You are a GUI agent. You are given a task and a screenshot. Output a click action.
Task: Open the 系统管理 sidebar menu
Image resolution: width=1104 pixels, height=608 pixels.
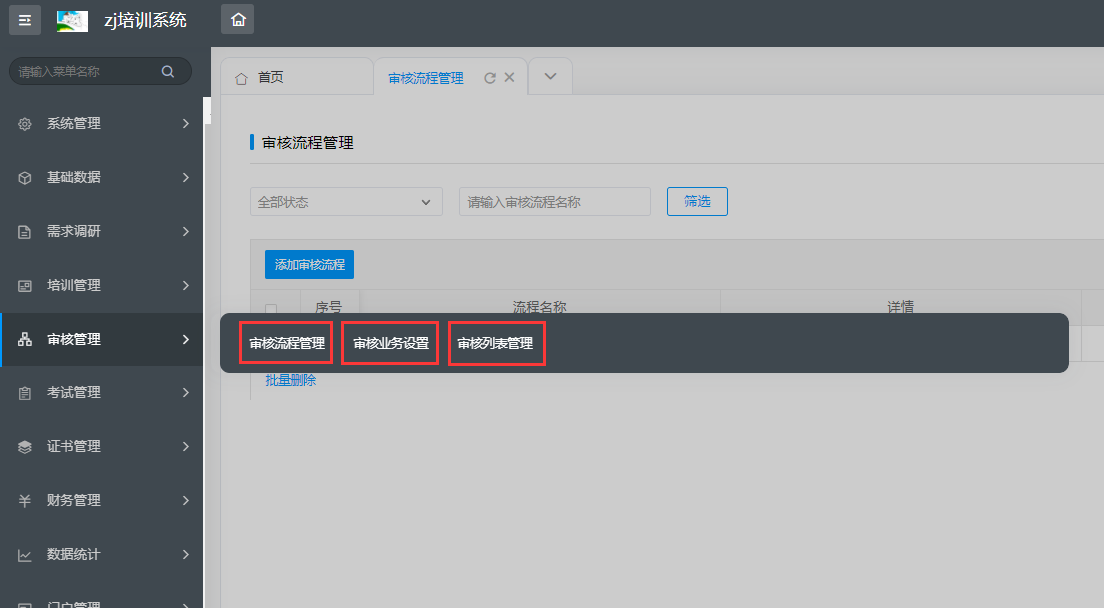click(101, 124)
